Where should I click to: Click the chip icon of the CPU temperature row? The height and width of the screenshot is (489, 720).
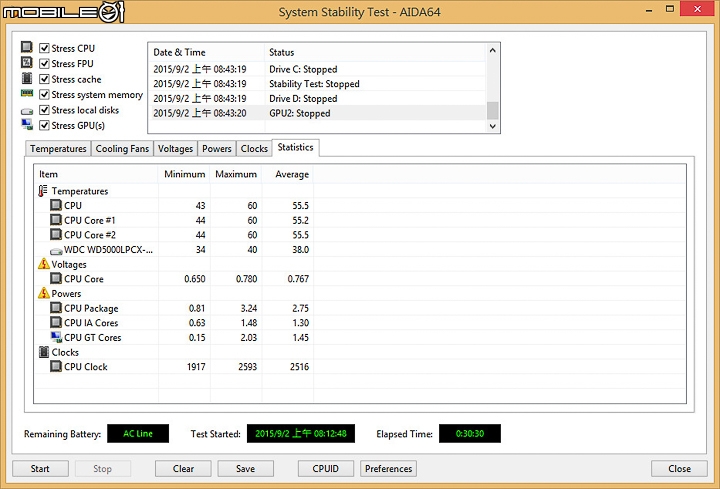click(x=56, y=205)
